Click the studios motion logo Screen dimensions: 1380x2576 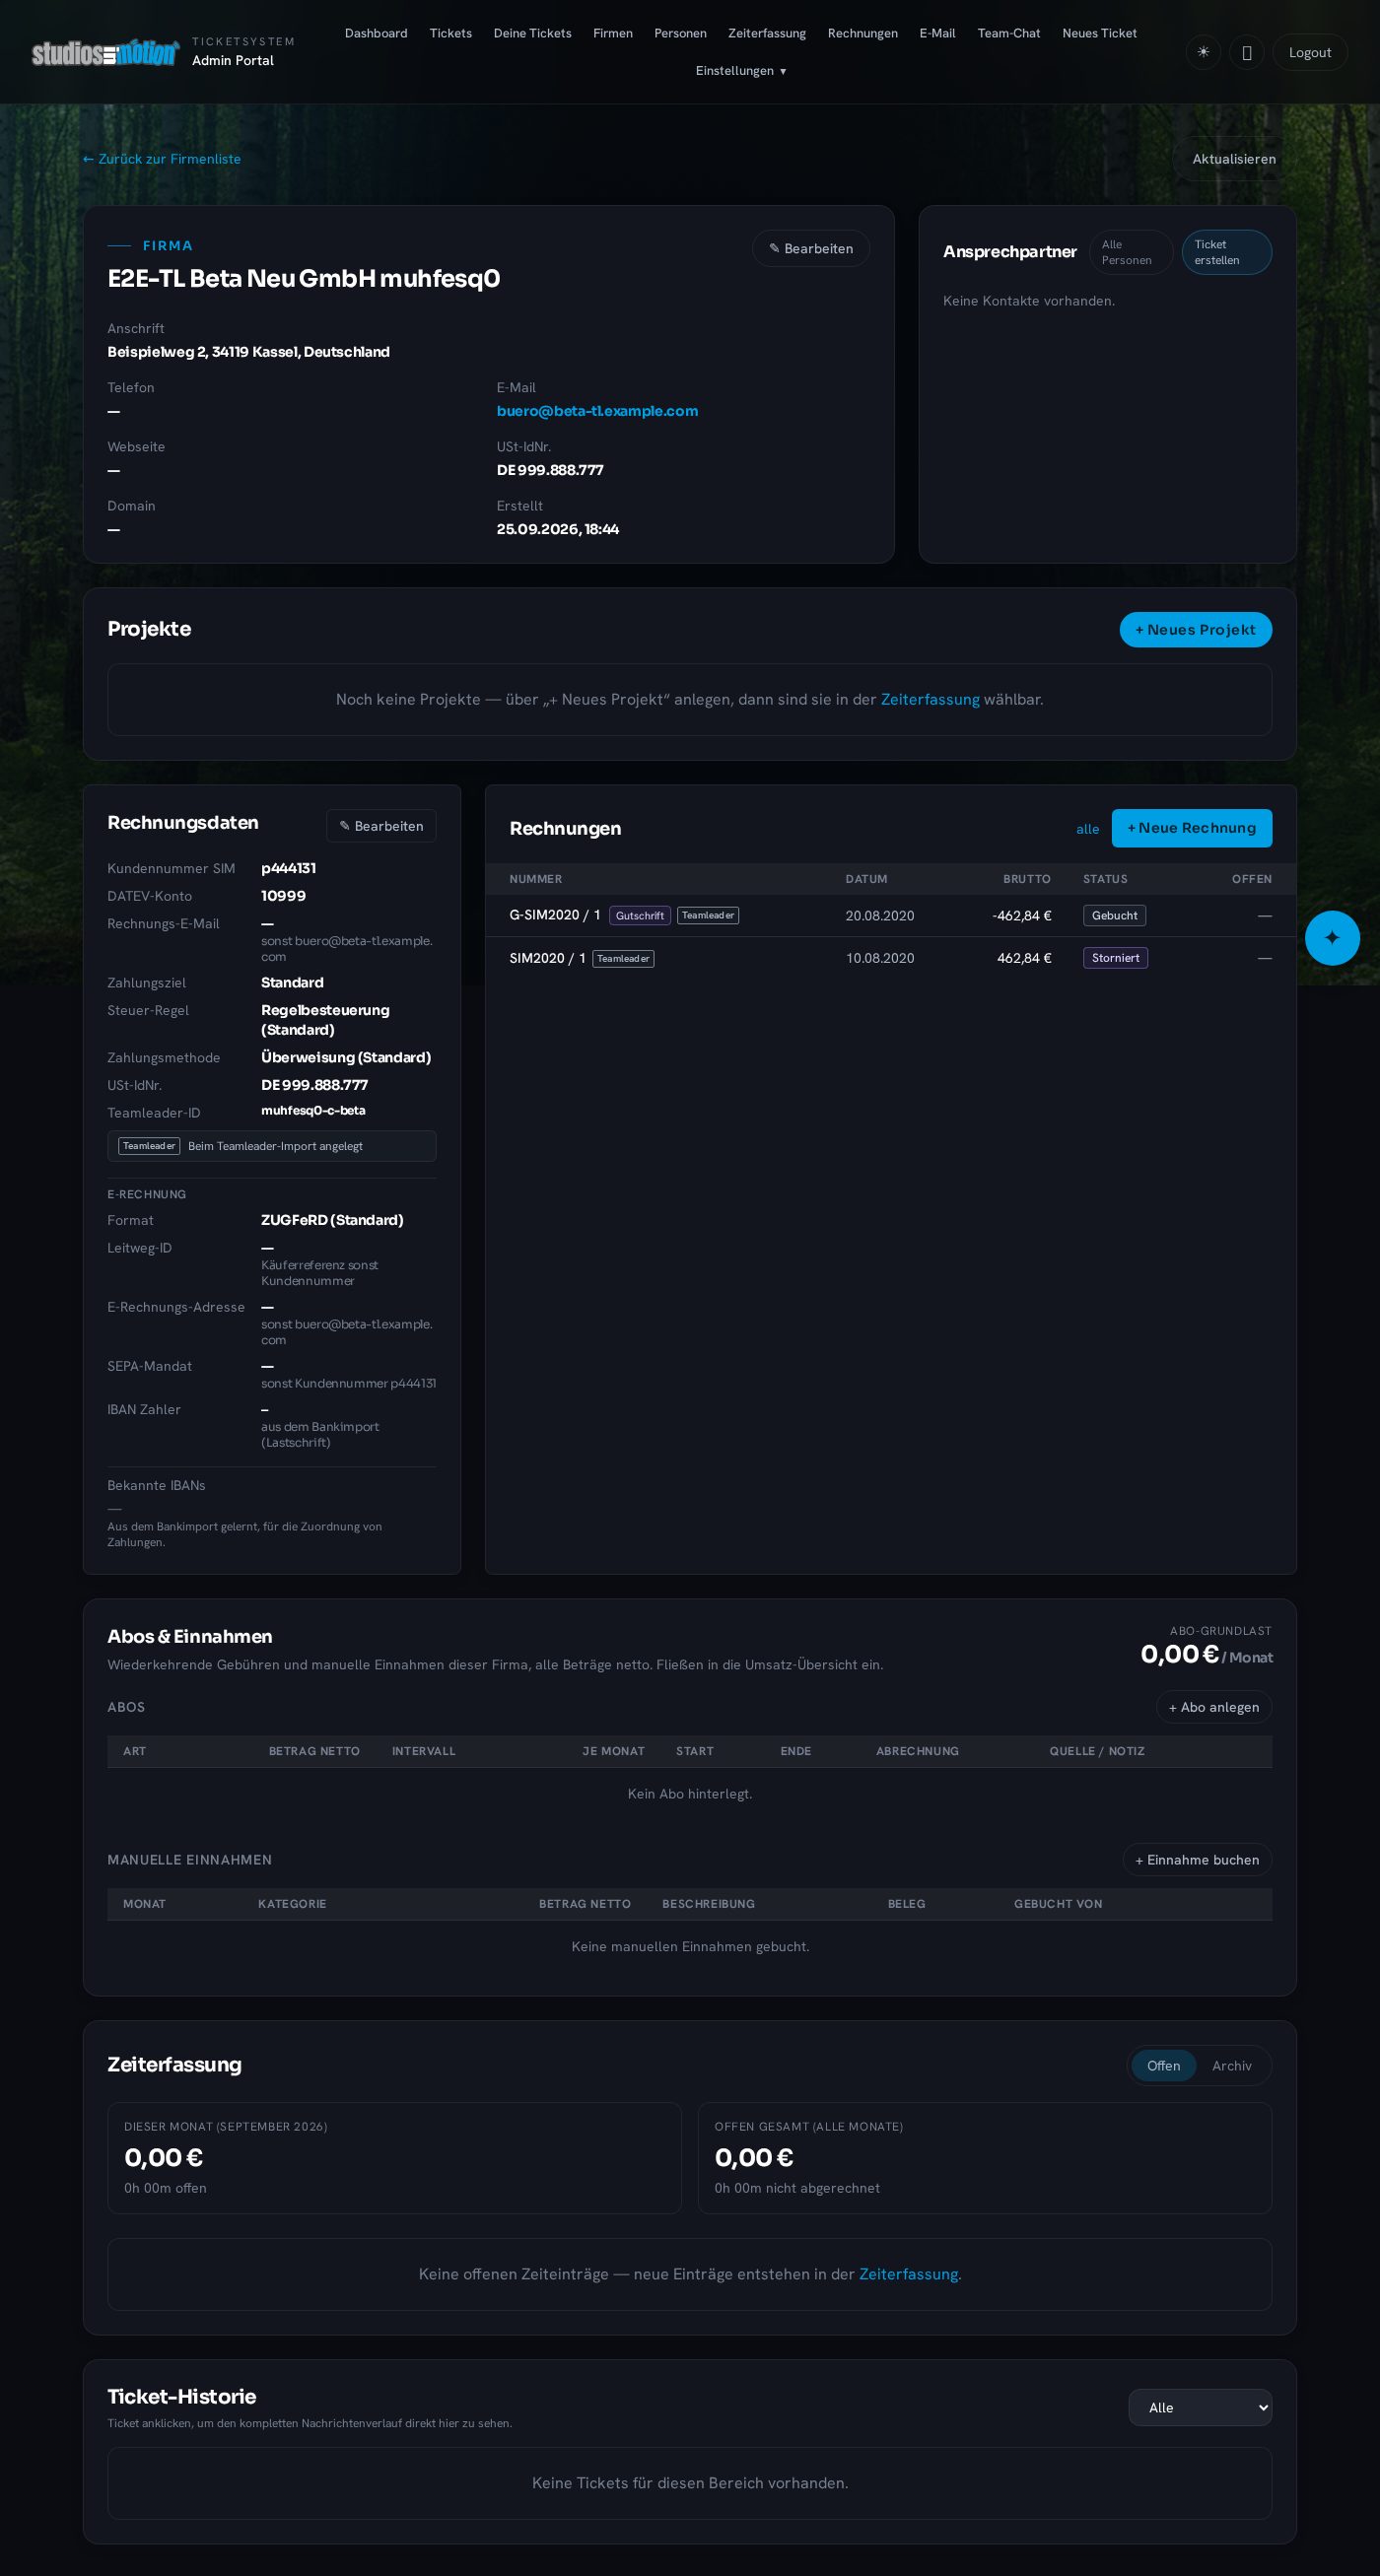(x=105, y=52)
